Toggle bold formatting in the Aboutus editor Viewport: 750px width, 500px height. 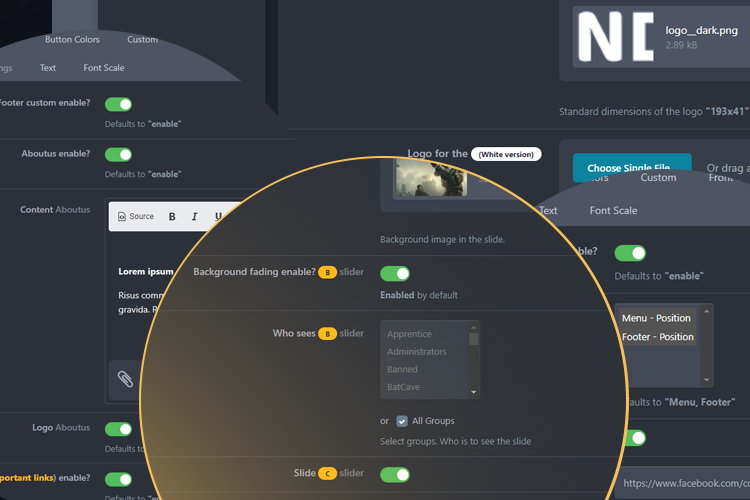coord(172,217)
